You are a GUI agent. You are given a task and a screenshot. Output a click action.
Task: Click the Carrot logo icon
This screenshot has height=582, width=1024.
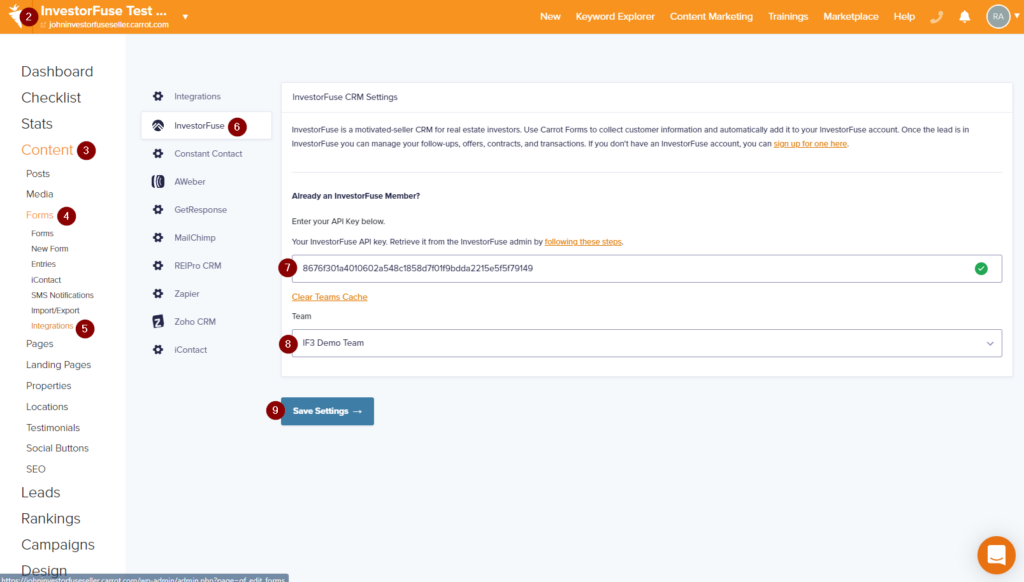pyautogui.click(x=14, y=16)
